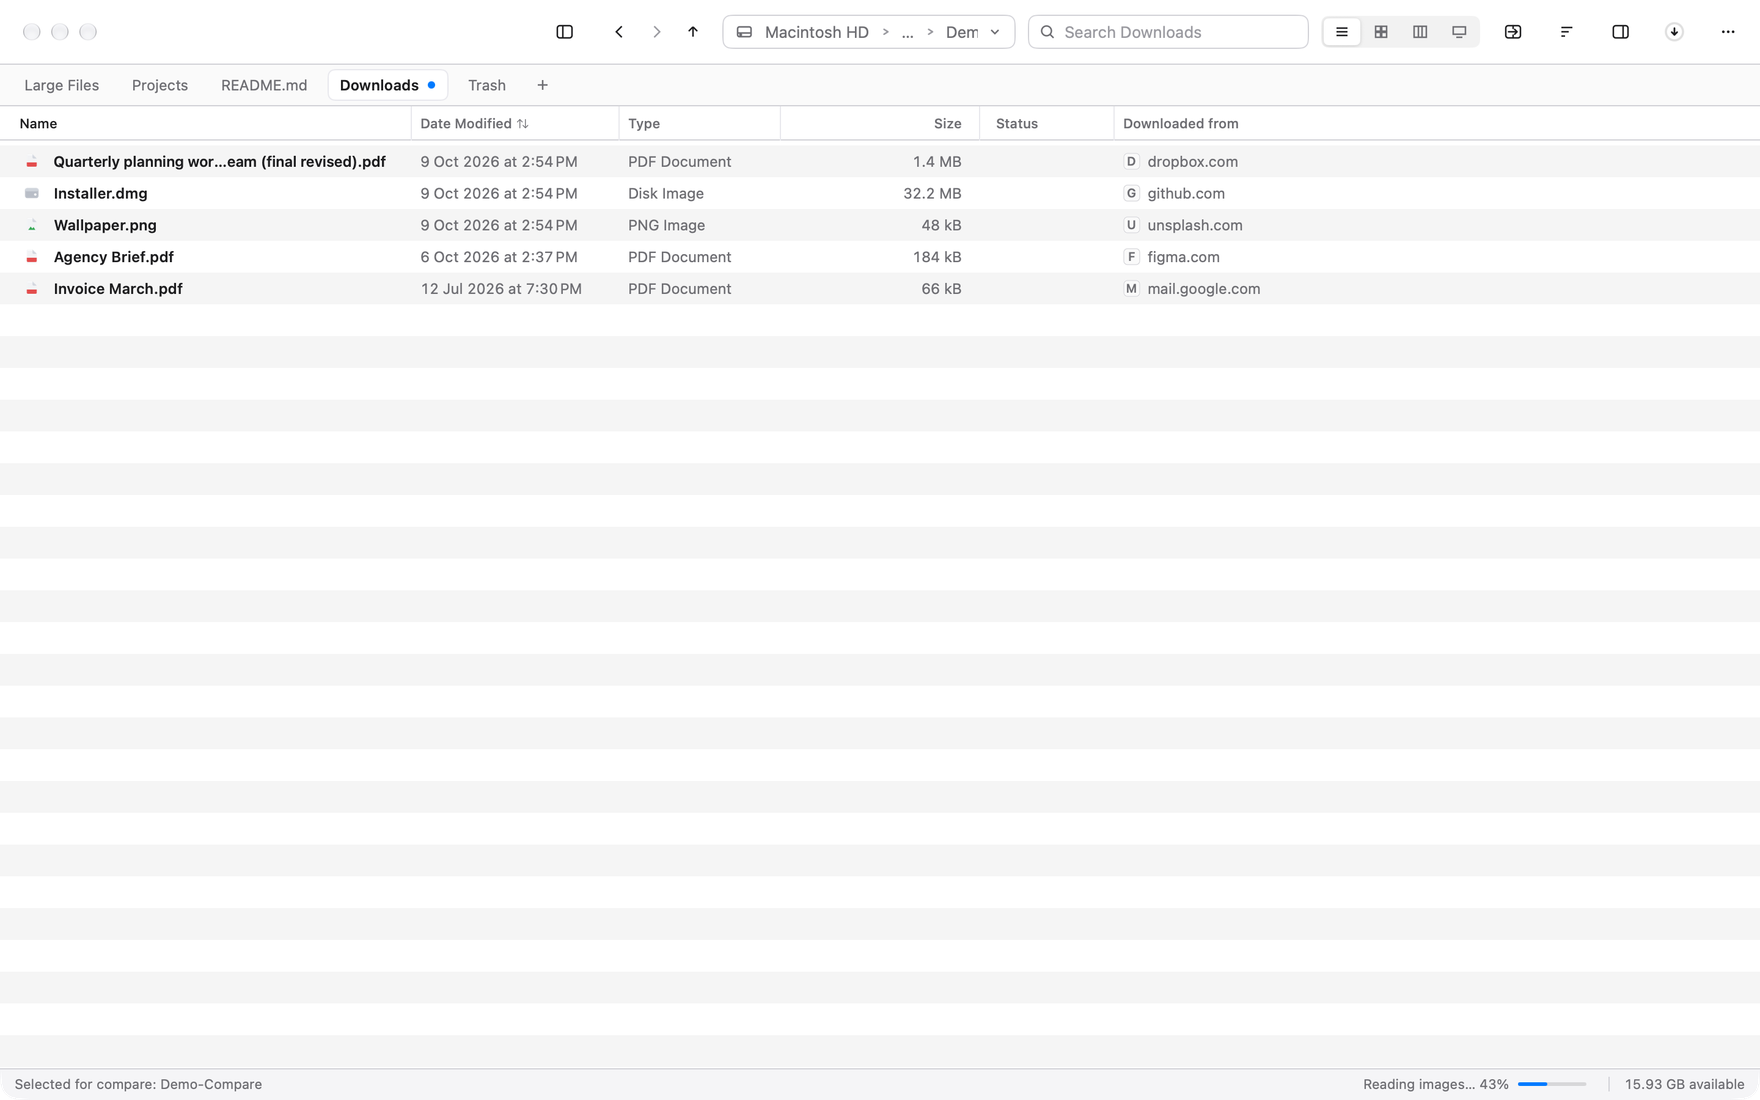The image size is (1760, 1100).
Task: Click the share arrow-in-box icon
Action: click(x=1513, y=32)
